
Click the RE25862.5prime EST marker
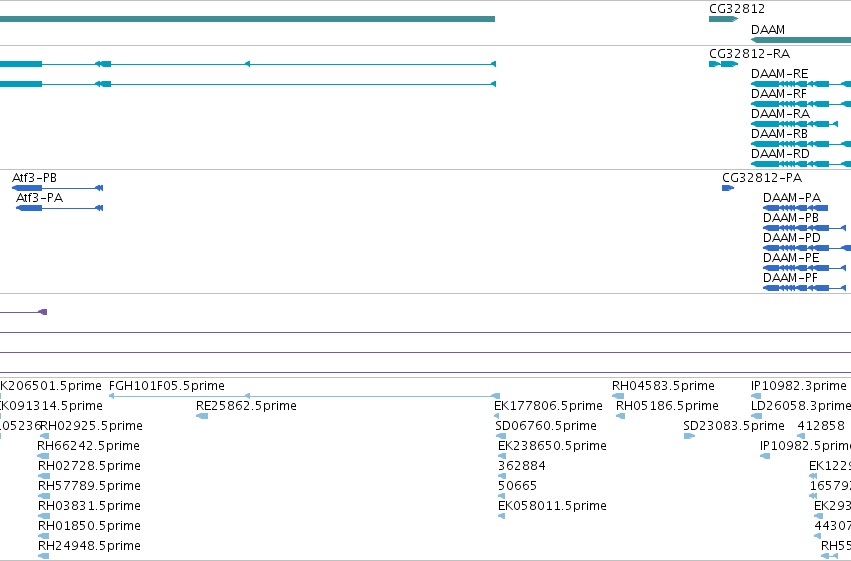tap(202, 416)
